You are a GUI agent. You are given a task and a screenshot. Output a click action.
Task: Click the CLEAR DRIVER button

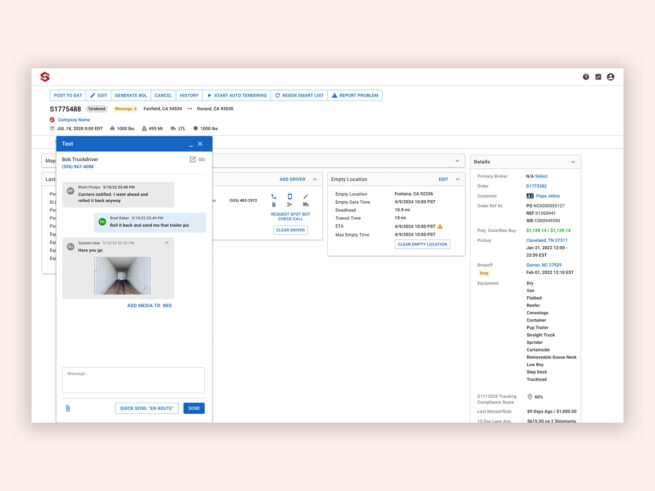(x=290, y=230)
